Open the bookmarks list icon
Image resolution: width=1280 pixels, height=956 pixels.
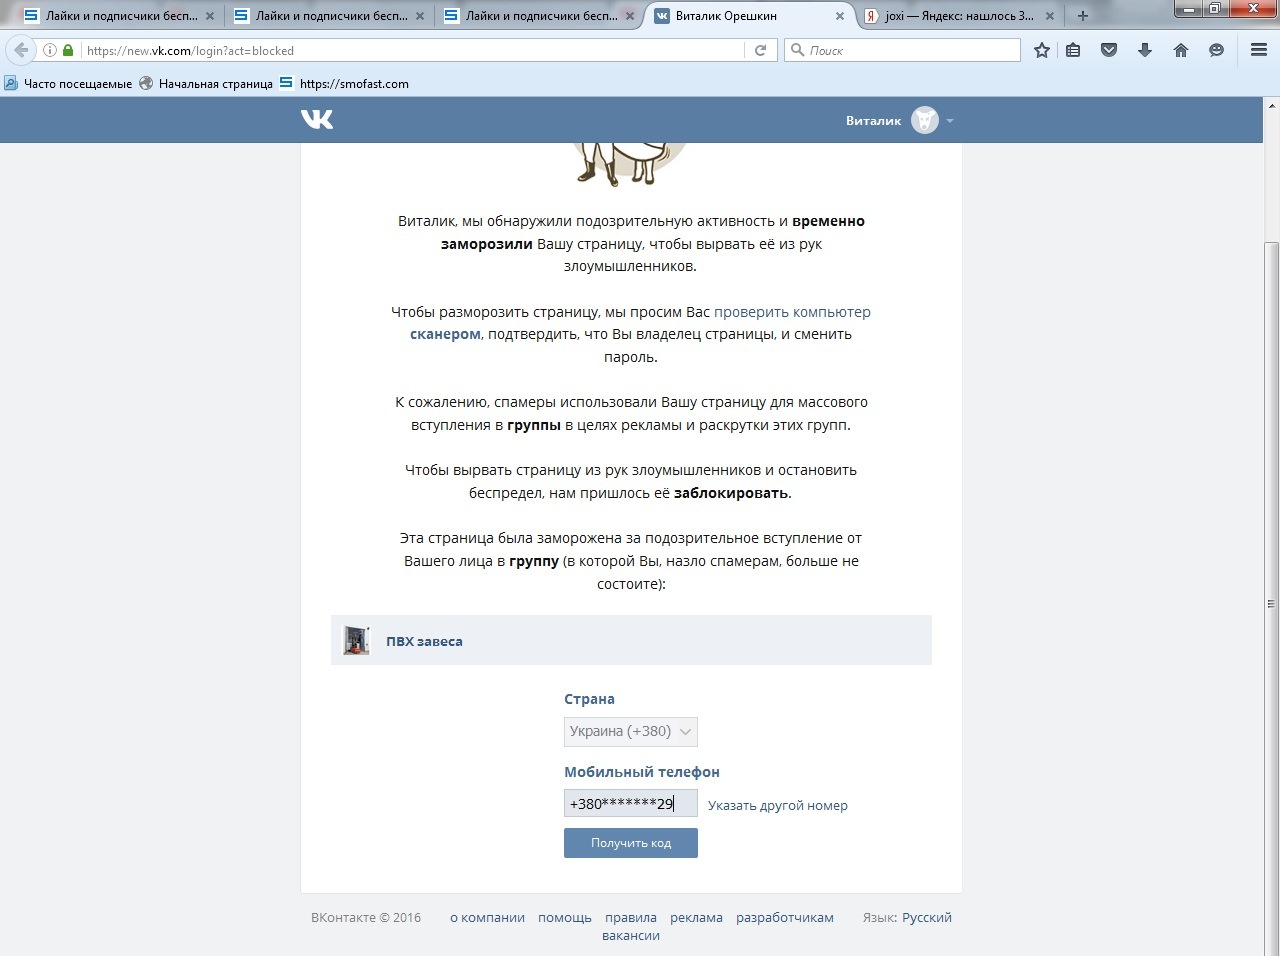point(1073,50)
